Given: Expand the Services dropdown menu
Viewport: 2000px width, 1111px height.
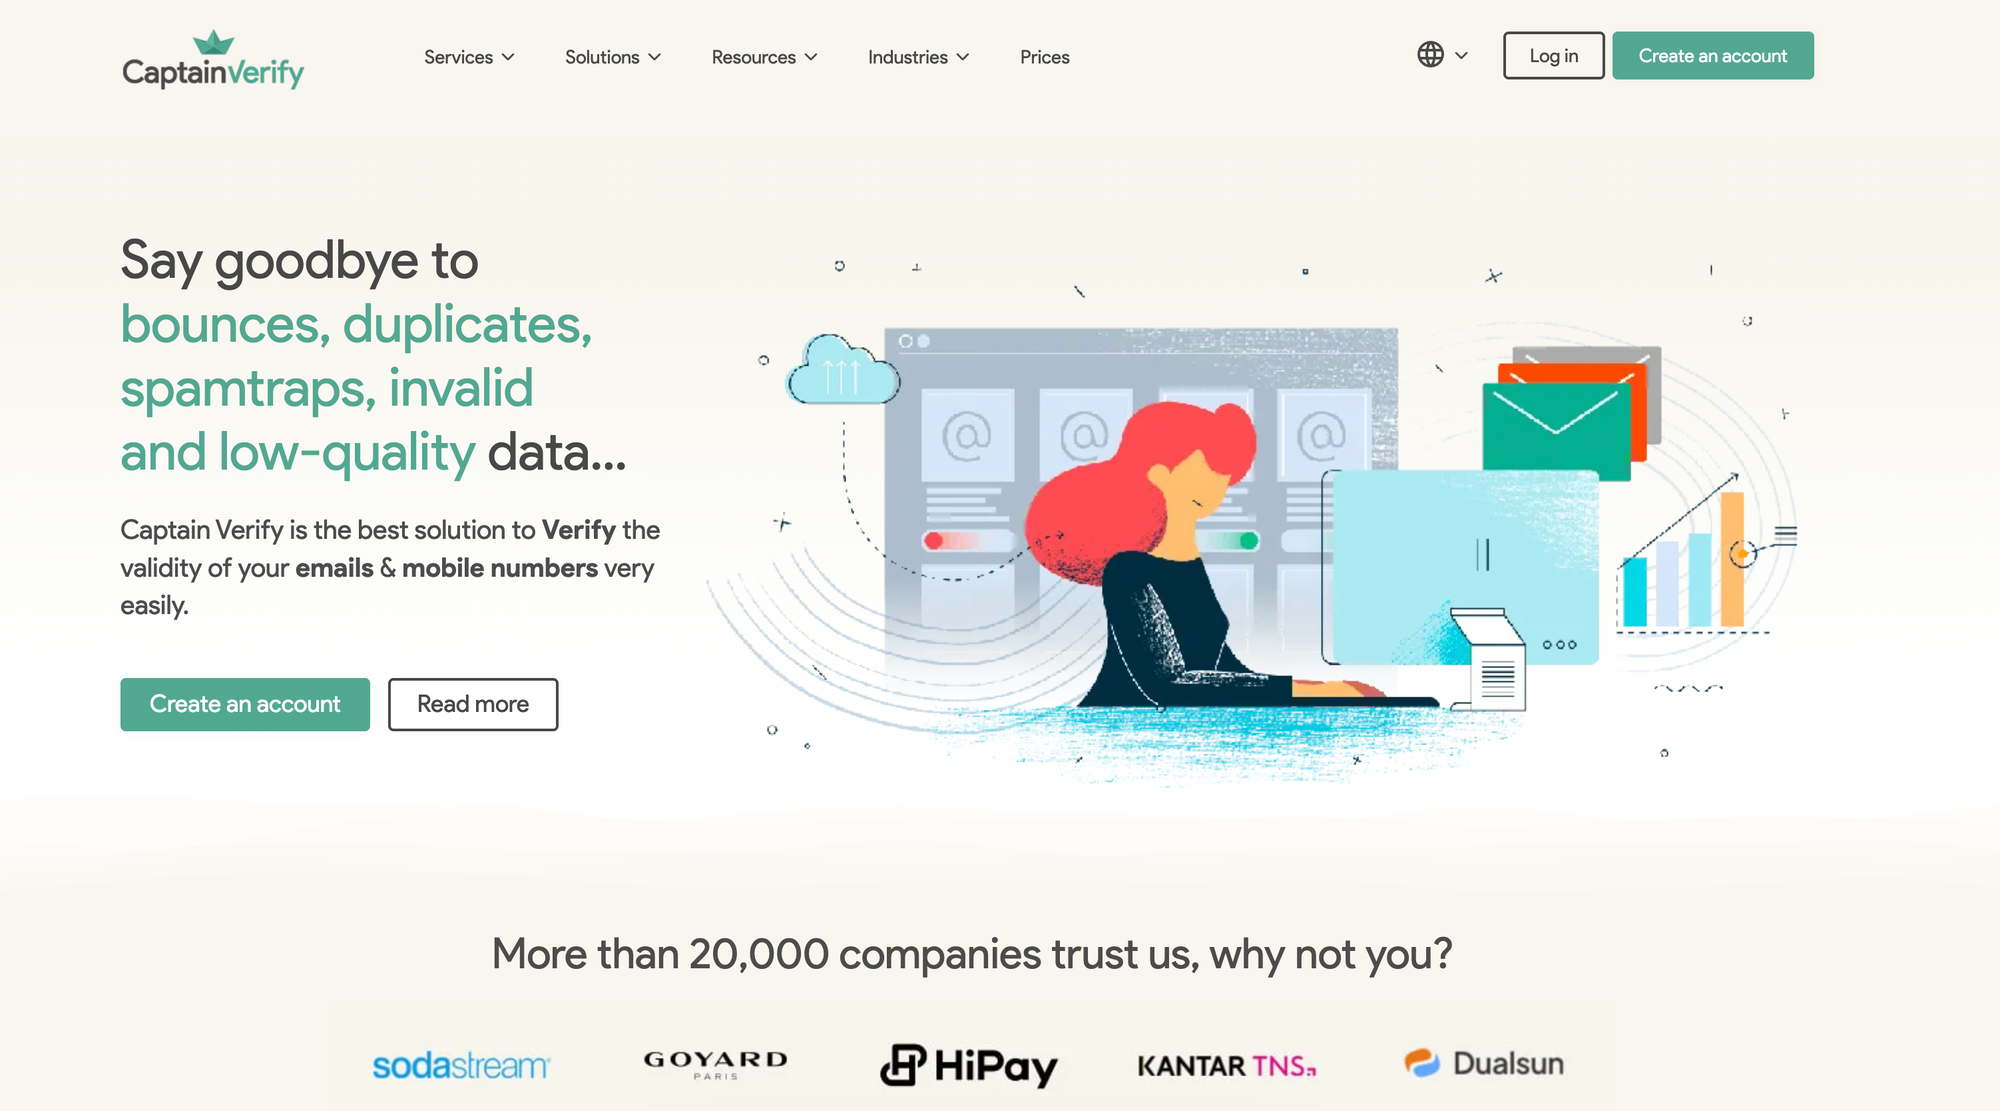Looking at the screenshot, I should tap(469, 55).
